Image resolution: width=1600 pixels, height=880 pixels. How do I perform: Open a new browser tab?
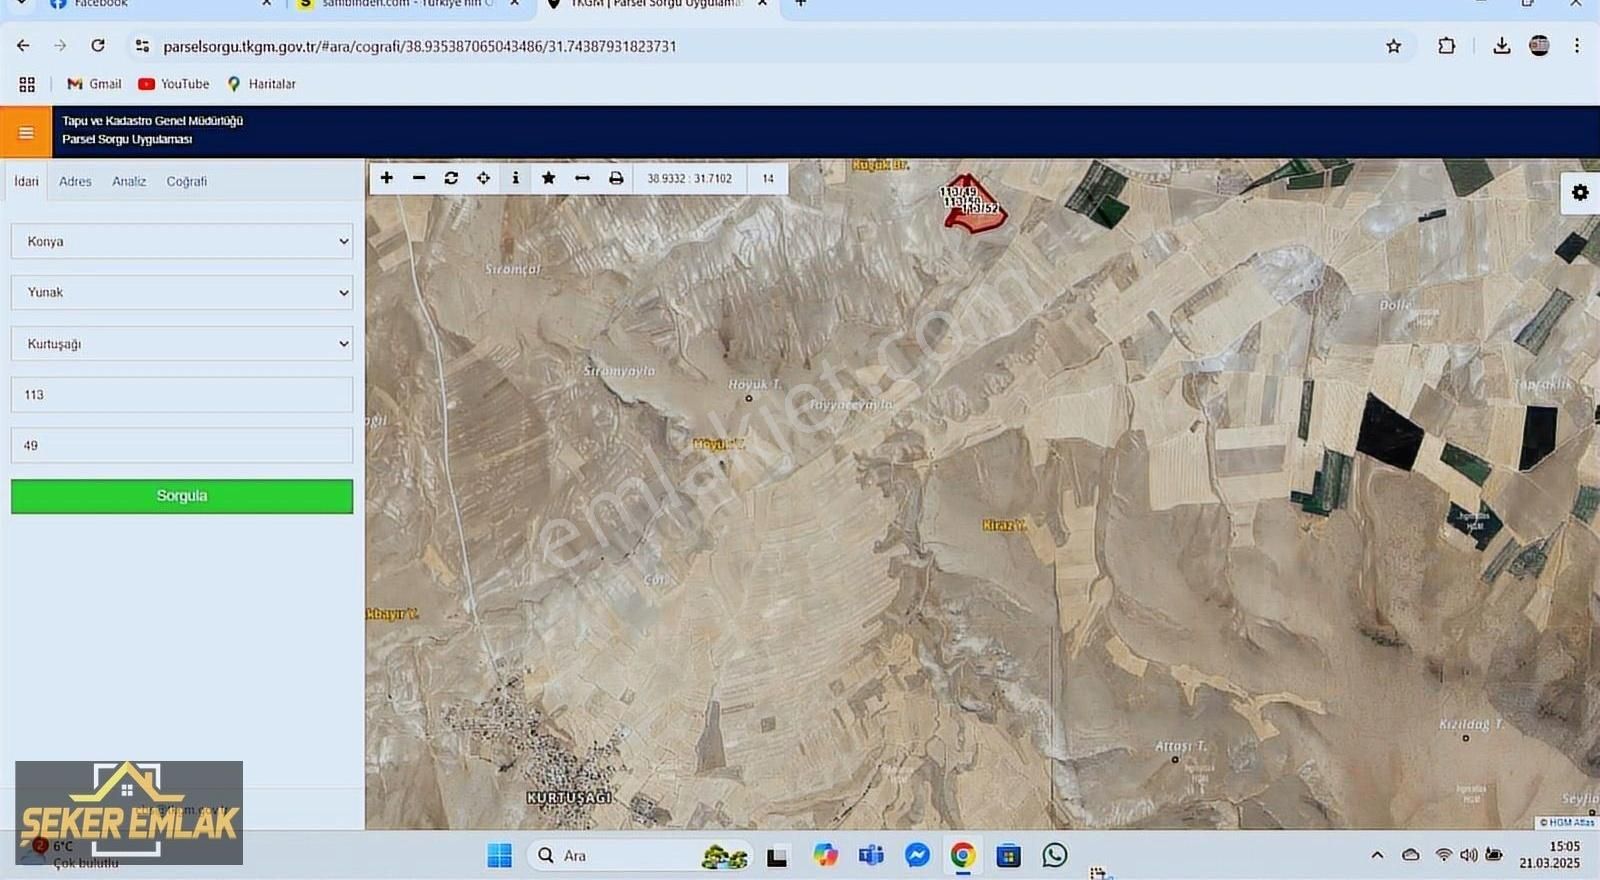[800, 4]
